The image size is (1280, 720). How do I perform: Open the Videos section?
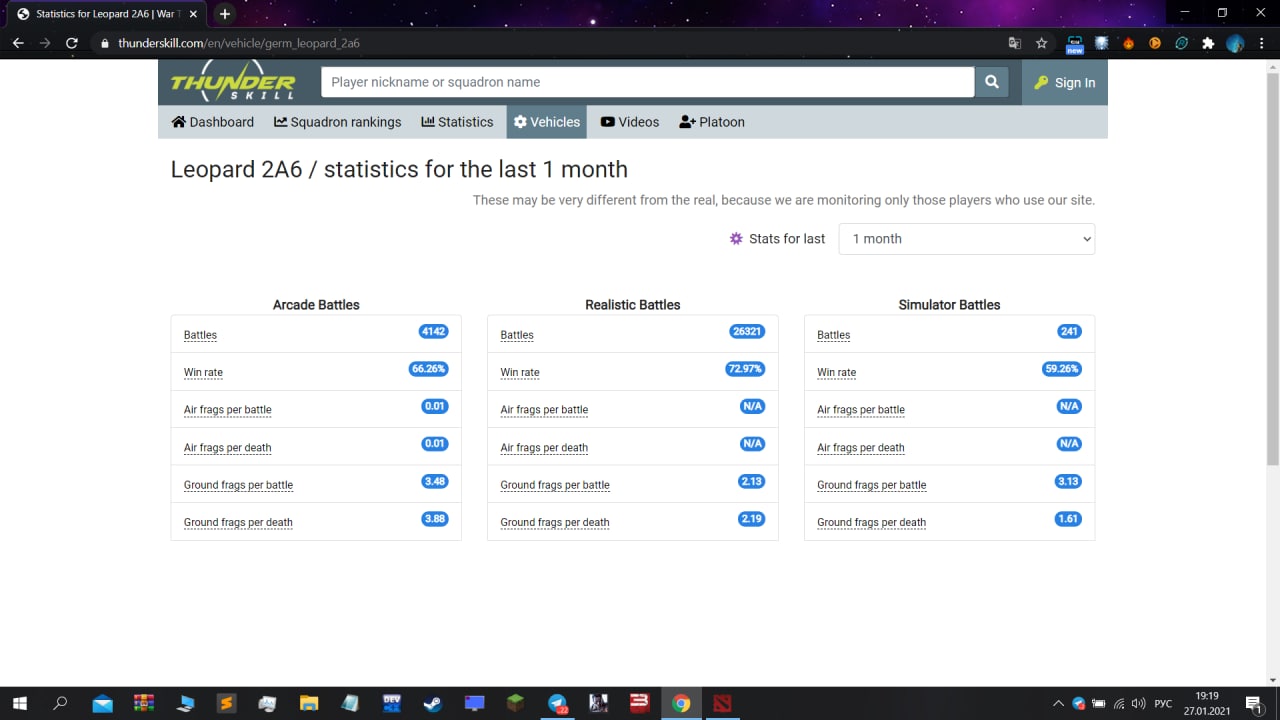(x=630, y=122)
